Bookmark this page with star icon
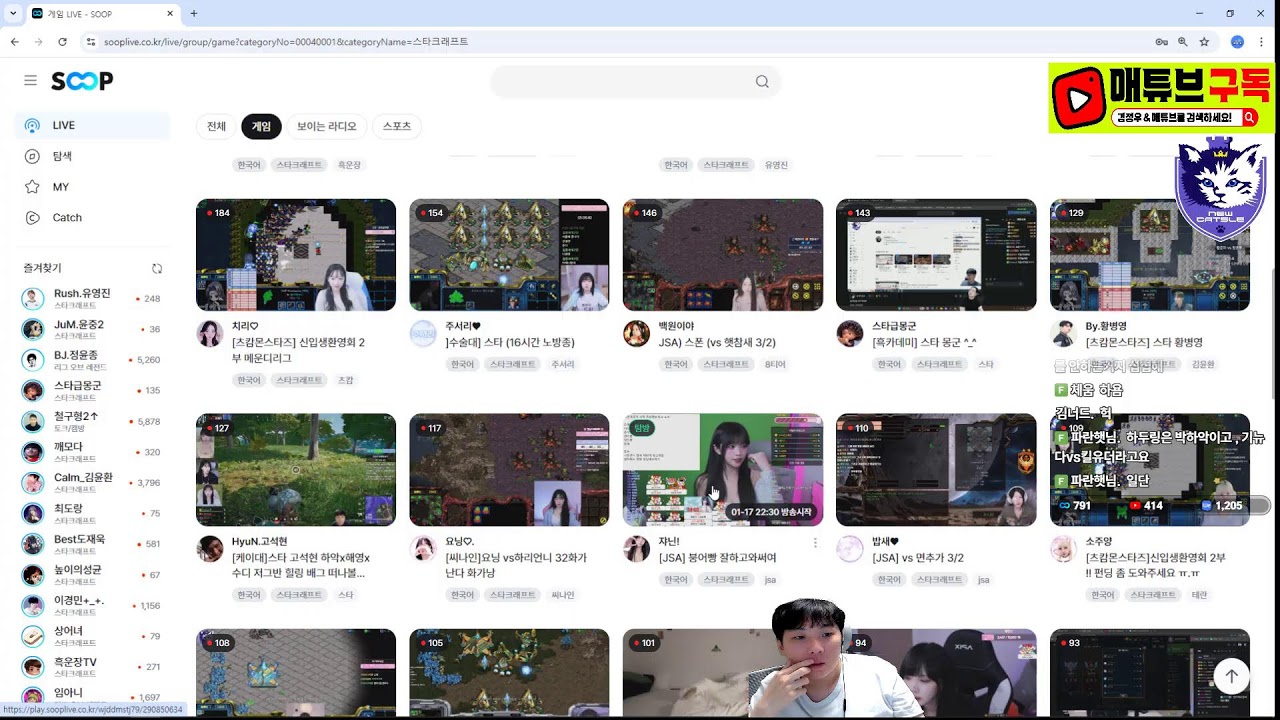This screenshot has height=720, width=1280. (x=1204, y=42)
